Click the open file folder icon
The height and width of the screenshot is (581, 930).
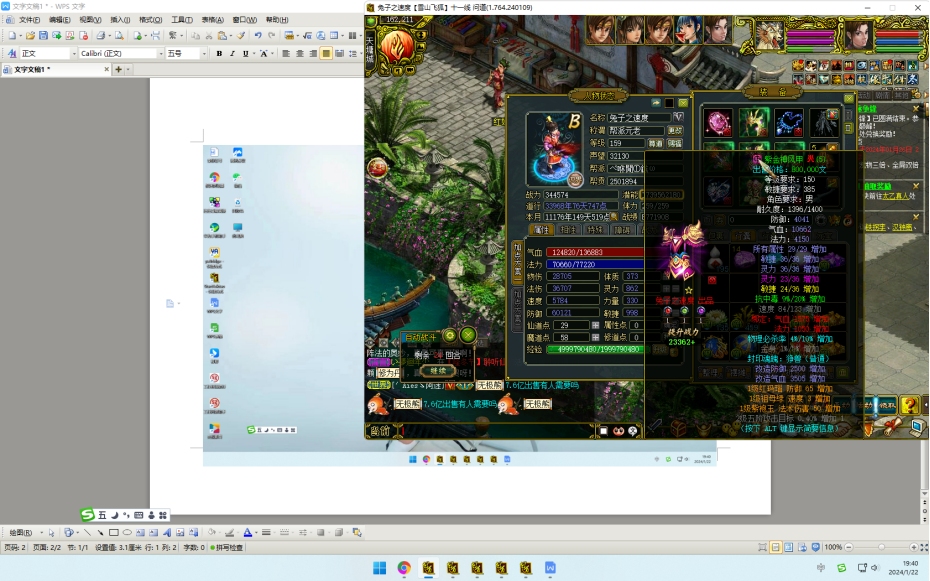[30, 36]
